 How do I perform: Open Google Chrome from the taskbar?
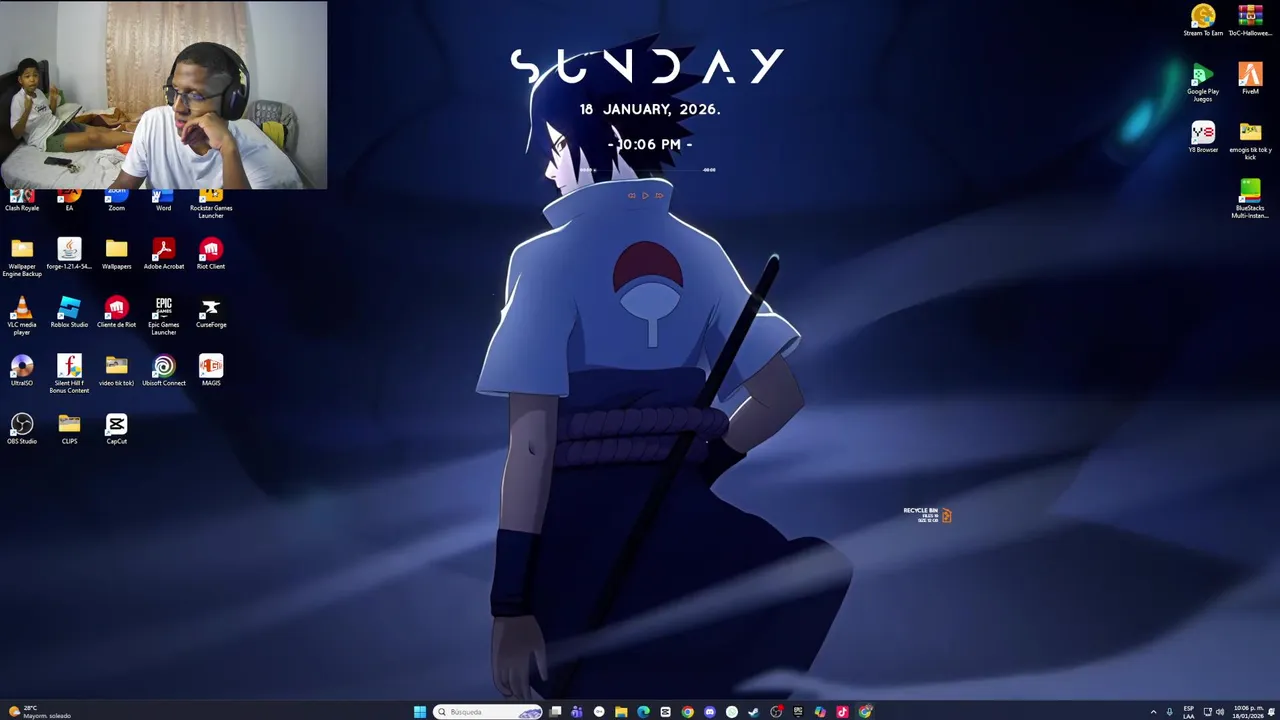[687, 712]
